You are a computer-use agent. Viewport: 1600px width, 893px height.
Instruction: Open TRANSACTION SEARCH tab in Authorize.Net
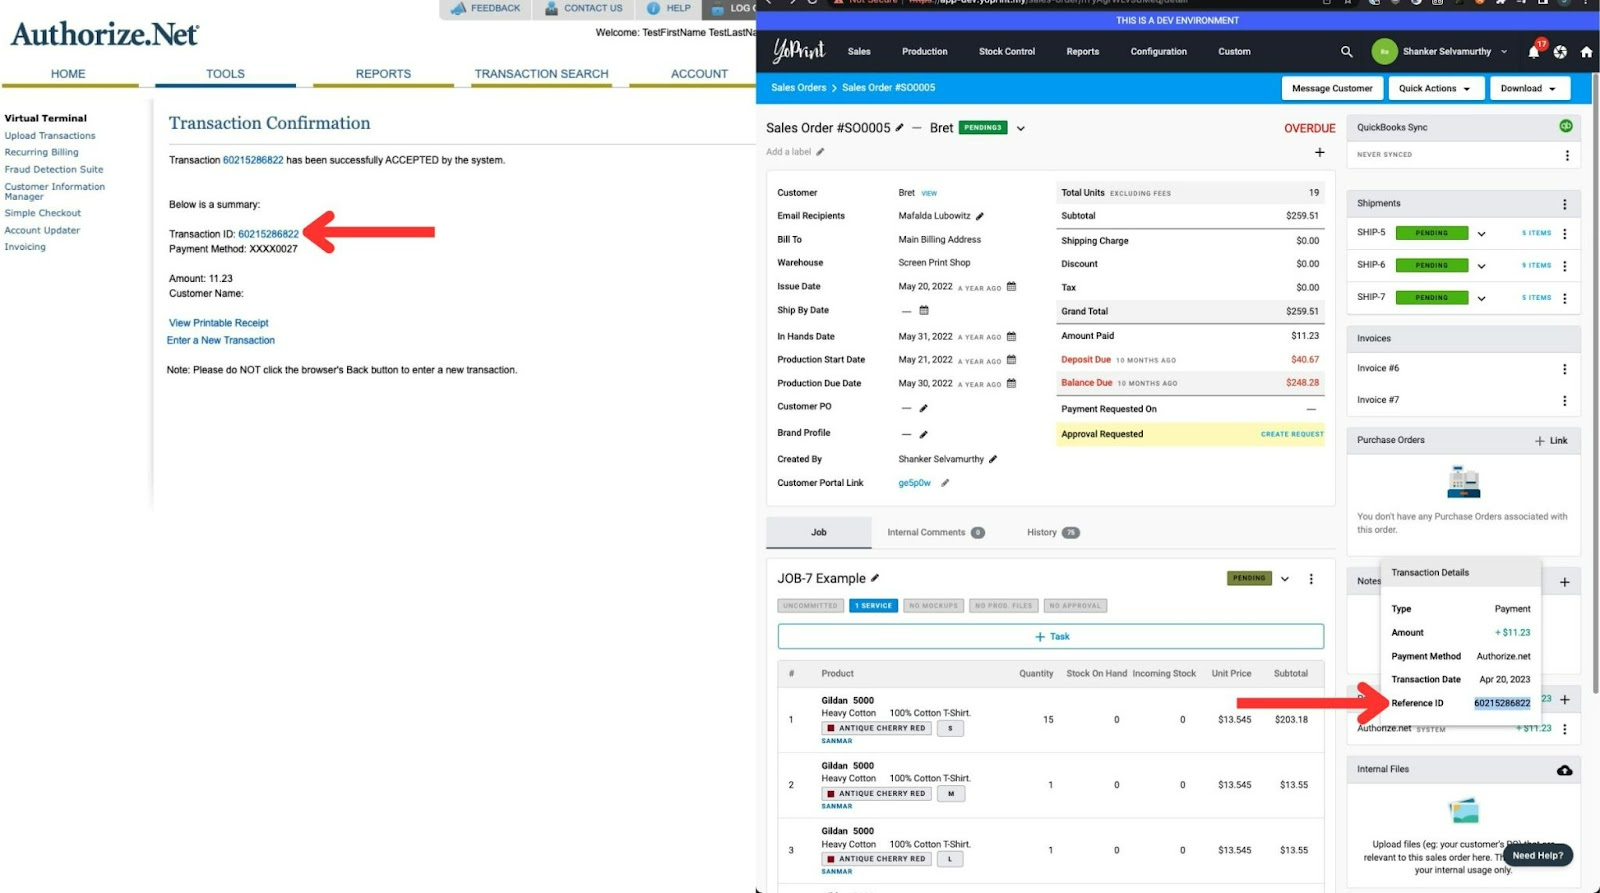(541, 74)
